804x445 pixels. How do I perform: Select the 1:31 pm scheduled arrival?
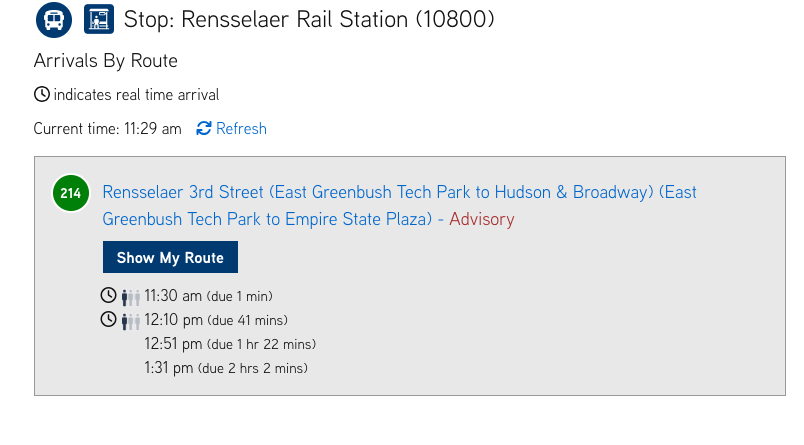point(169,368)
